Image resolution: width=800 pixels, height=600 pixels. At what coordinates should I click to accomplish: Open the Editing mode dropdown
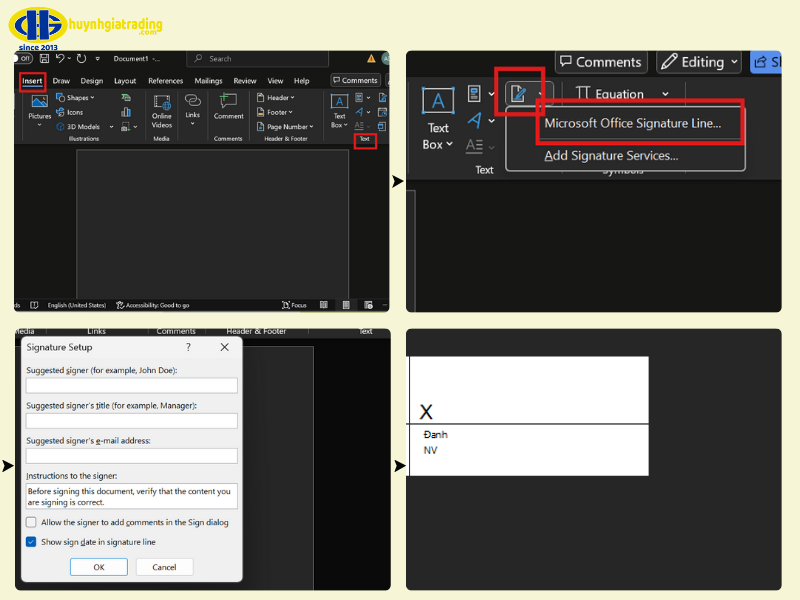pyautogui.click(x=700, y=62)
